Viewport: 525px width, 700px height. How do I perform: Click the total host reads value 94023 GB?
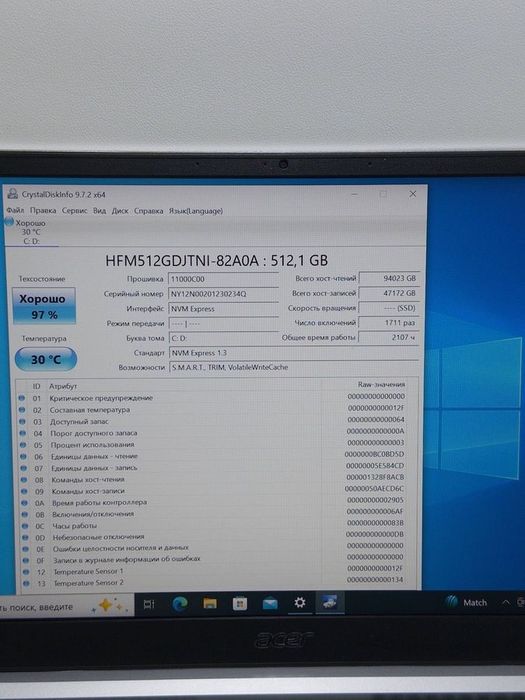pos(389,278)
